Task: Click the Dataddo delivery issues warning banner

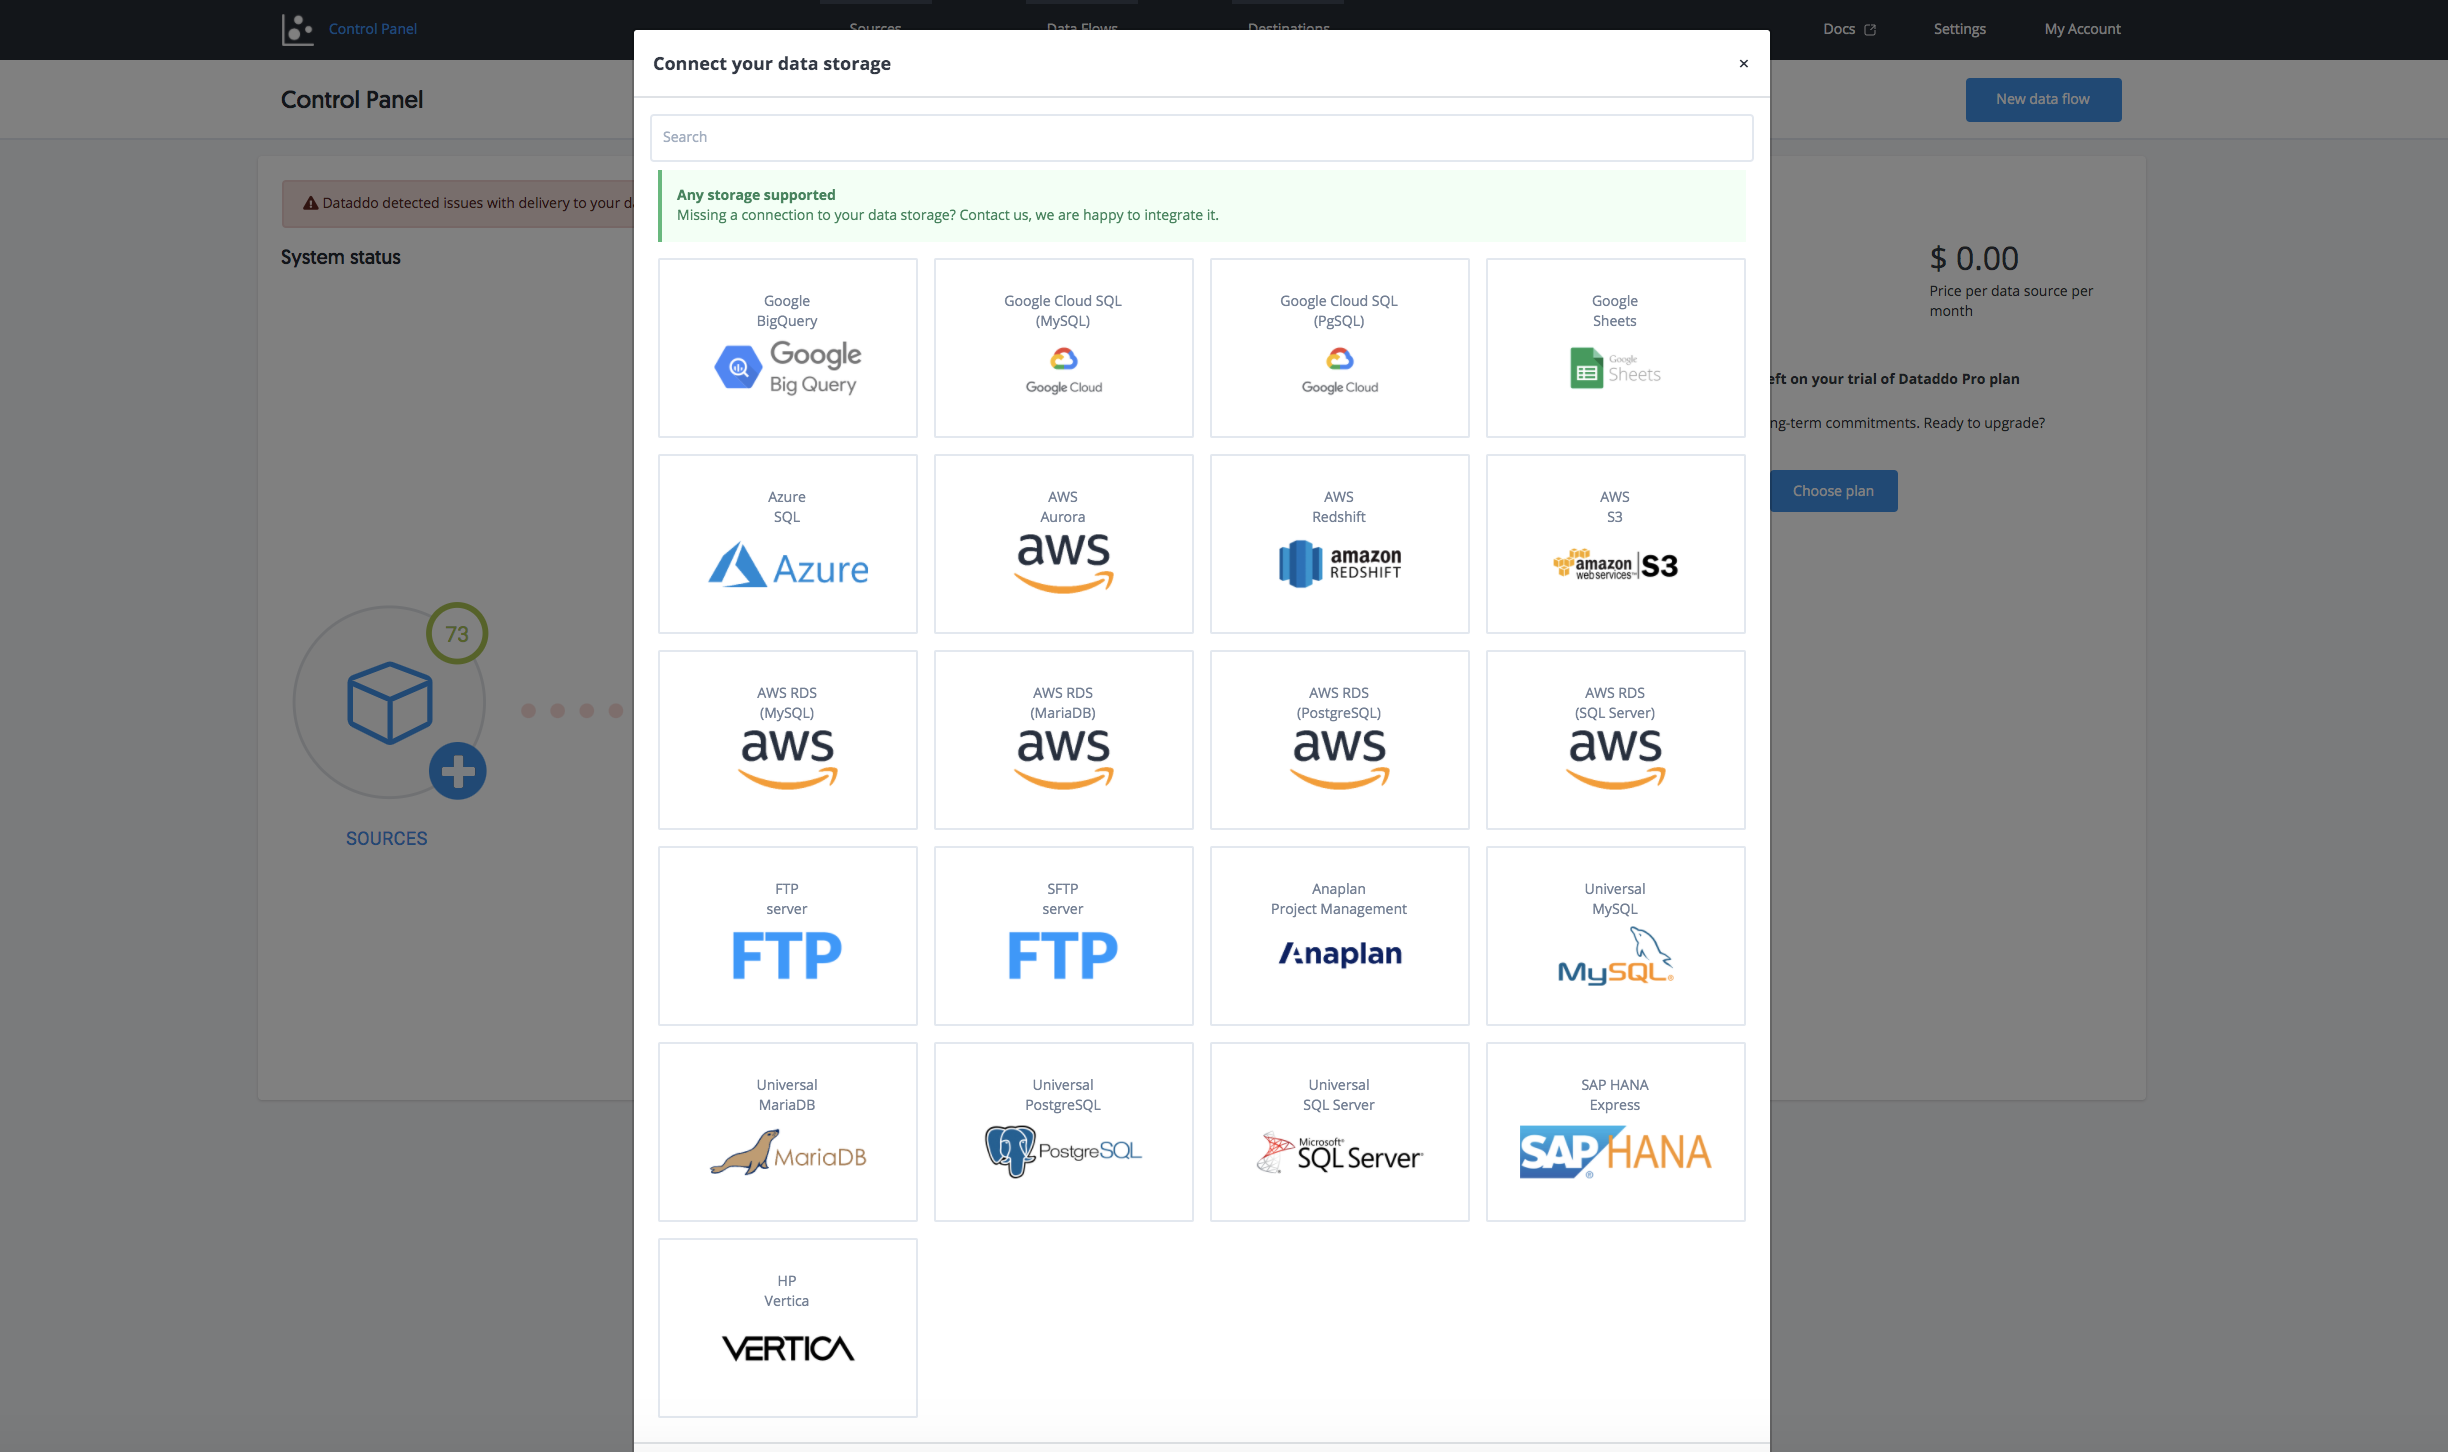Action: pos(458,203)
